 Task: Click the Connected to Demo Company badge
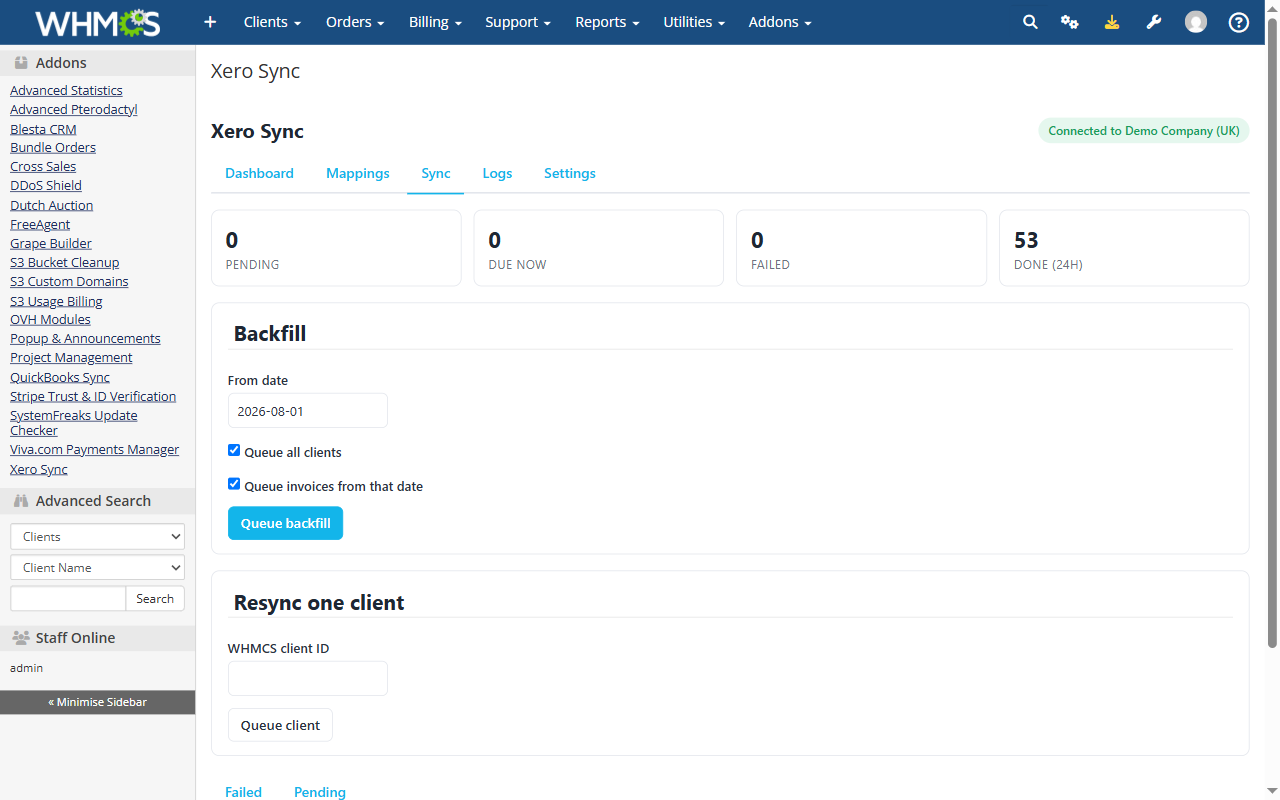tap(1144, 131)
